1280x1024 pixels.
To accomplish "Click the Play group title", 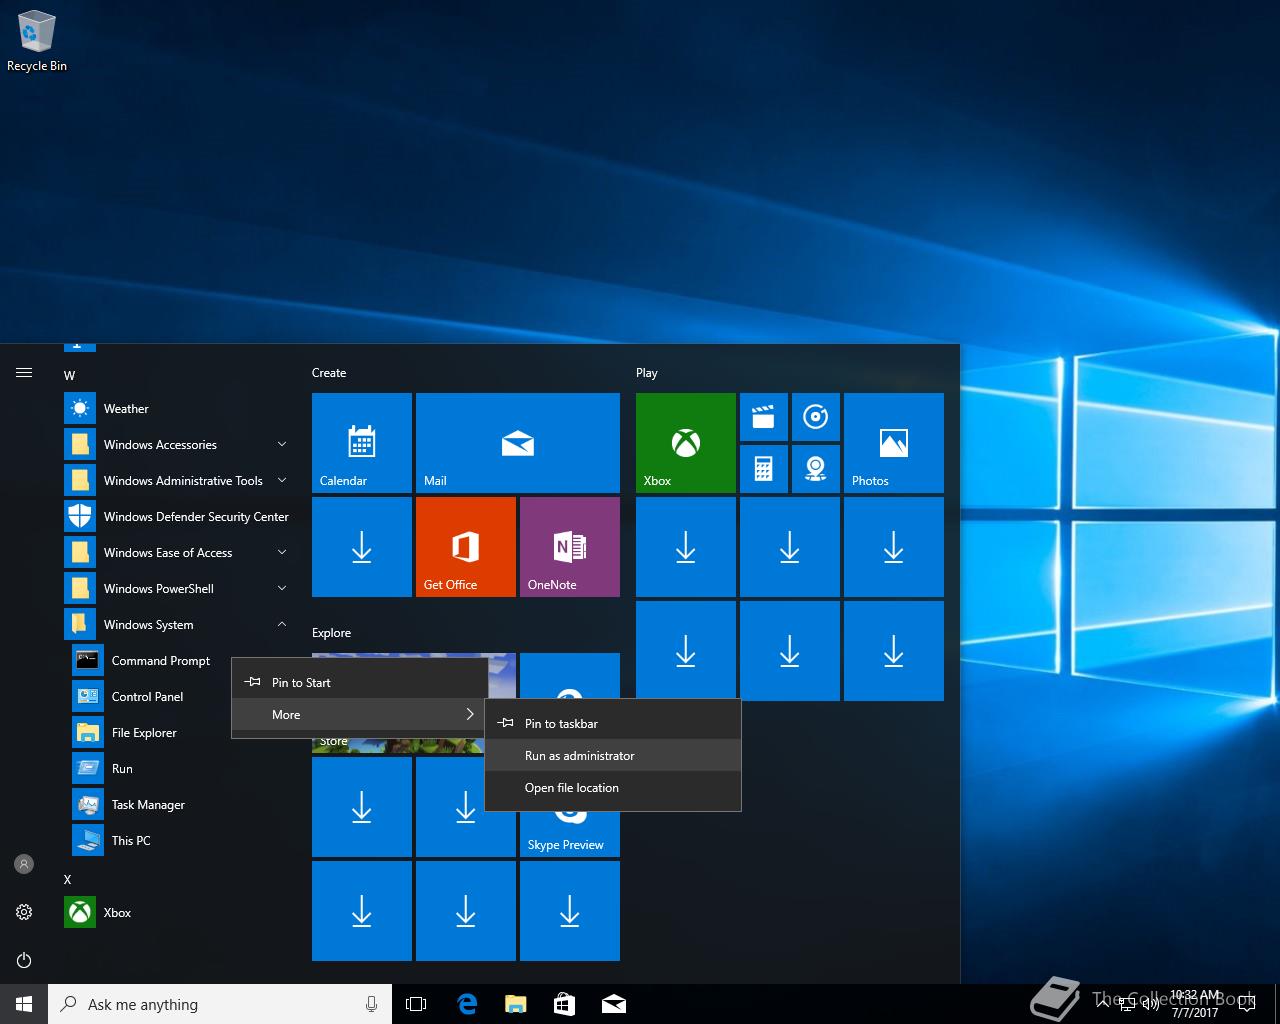I will [x=647, y=372].
